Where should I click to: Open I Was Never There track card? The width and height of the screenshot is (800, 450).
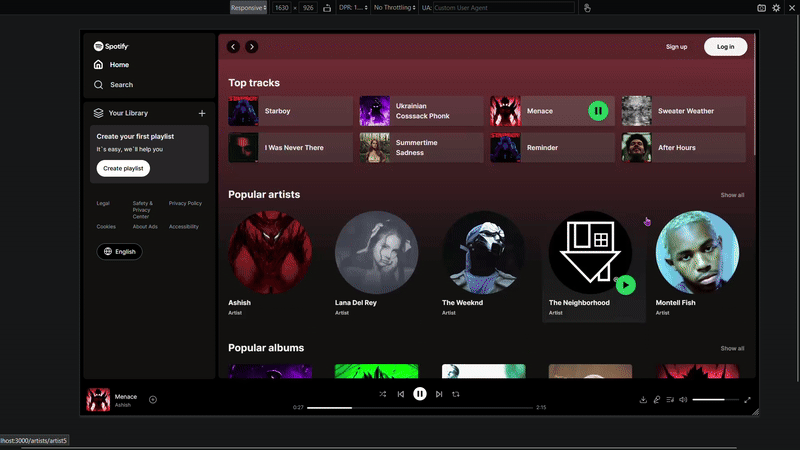pos(290,147)
